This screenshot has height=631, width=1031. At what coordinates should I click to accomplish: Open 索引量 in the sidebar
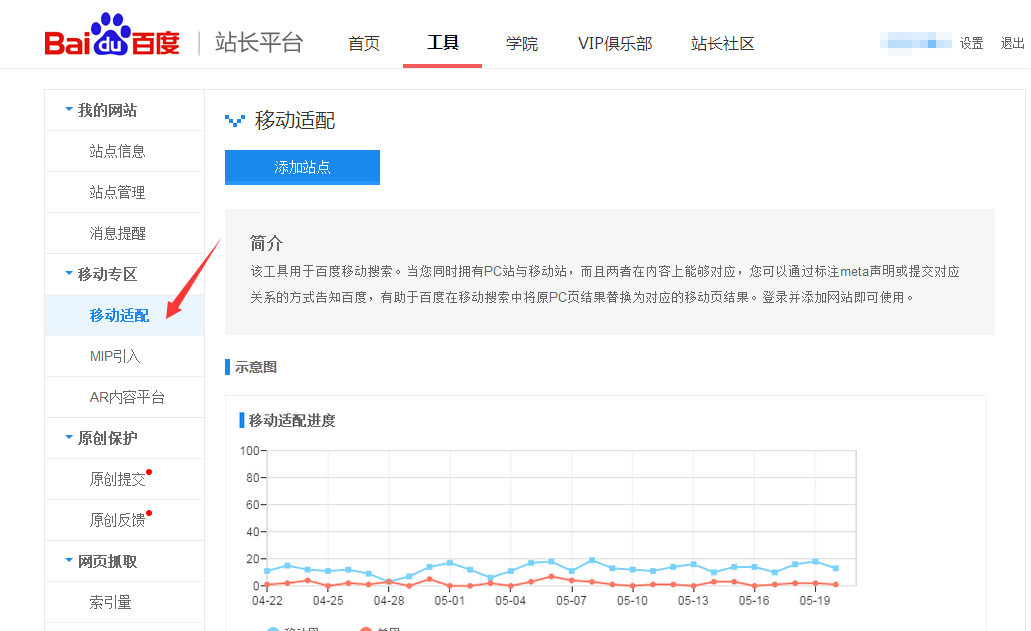coord(110,602)
